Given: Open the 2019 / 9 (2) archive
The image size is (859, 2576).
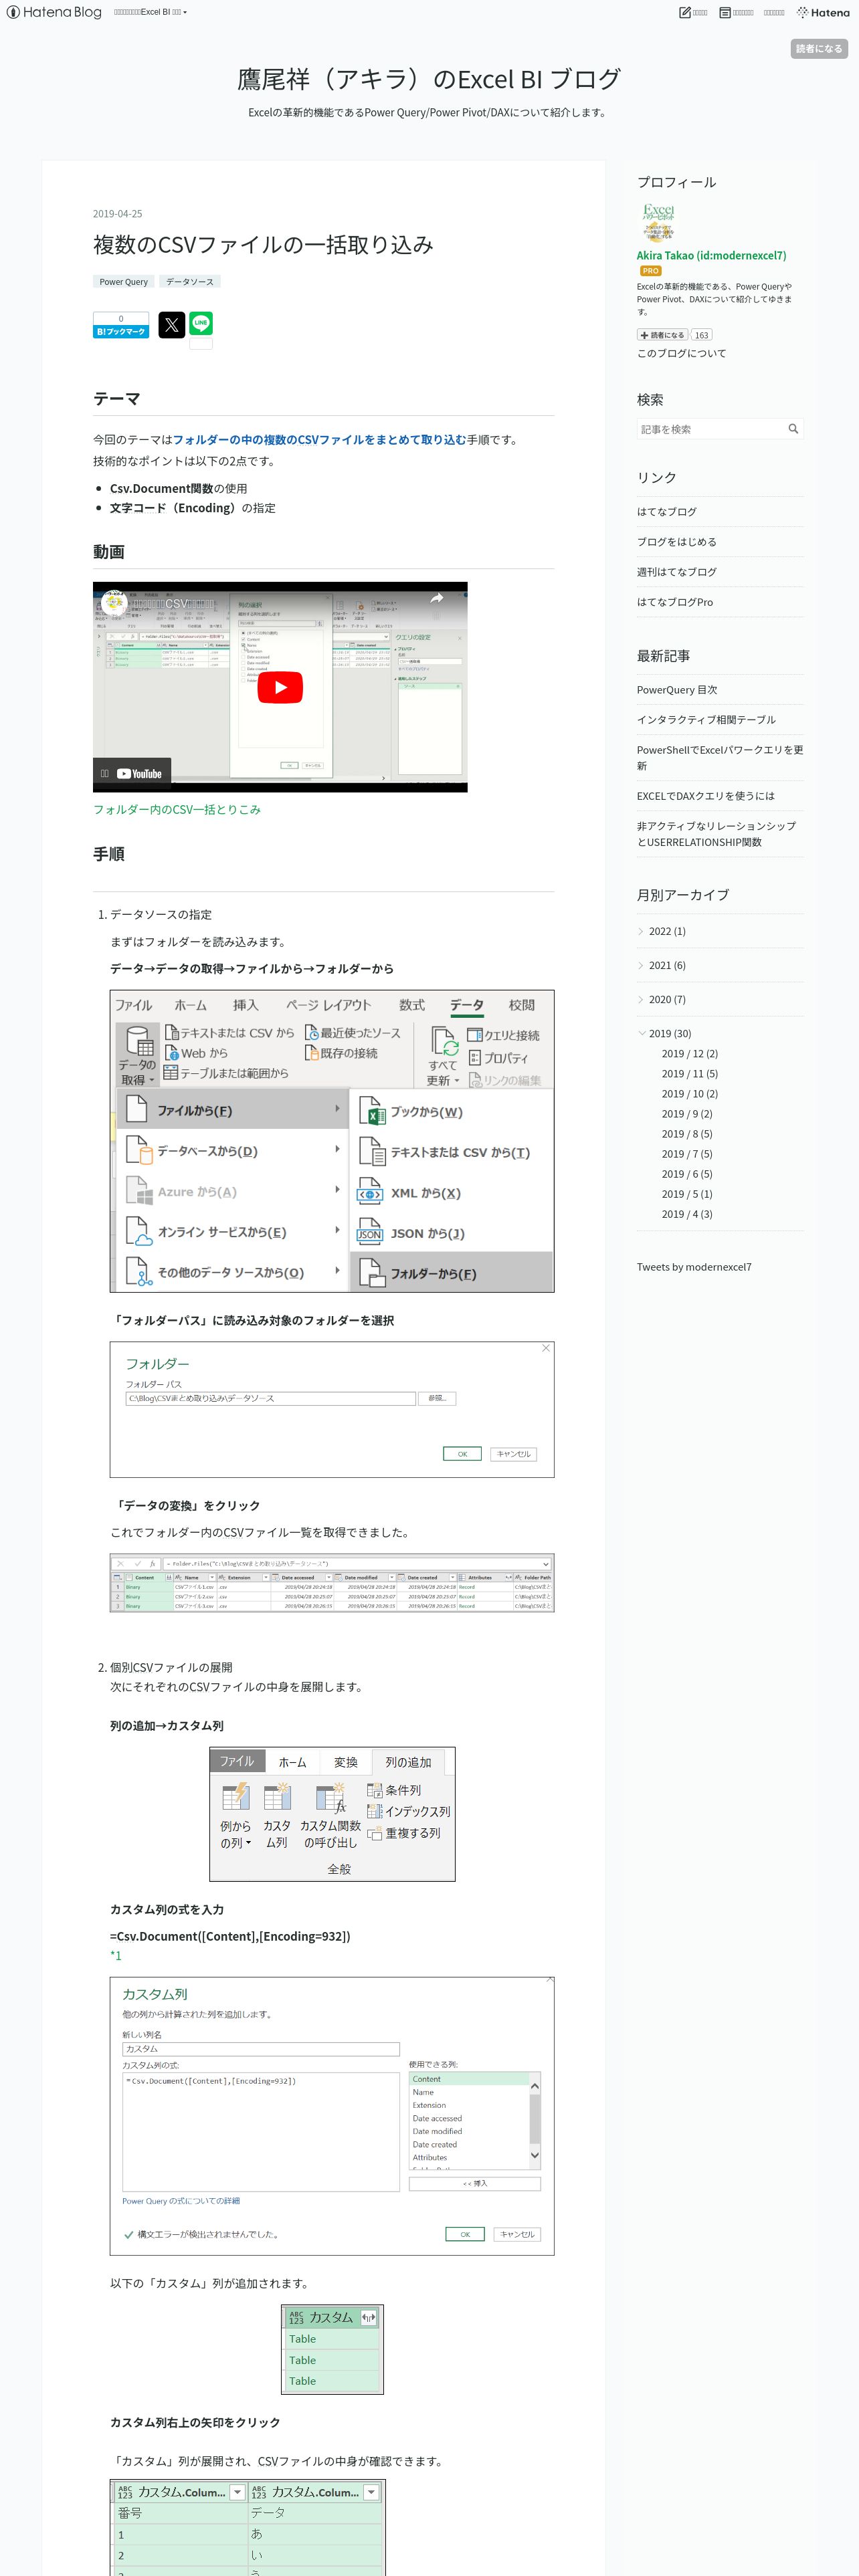Looking at the screenshot, I should coord(686,1113).
